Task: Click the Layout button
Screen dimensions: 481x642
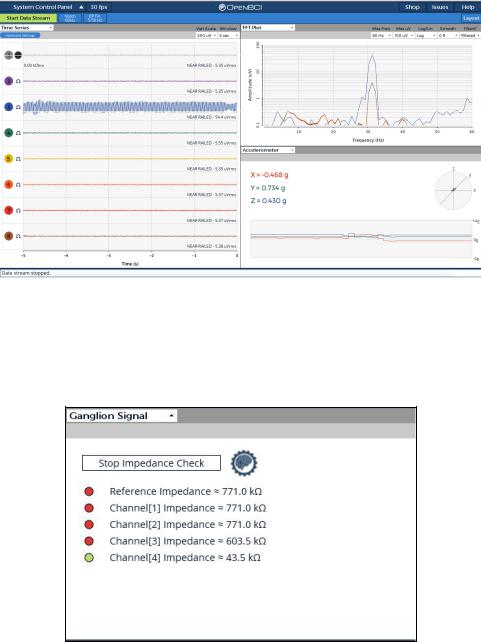Action: tap(471, 18)
